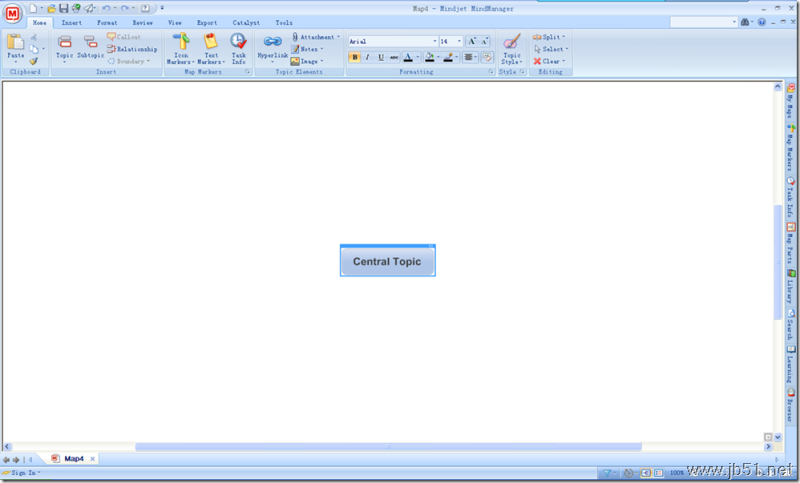
Task: Open Task Info
Action: [238, 48]
